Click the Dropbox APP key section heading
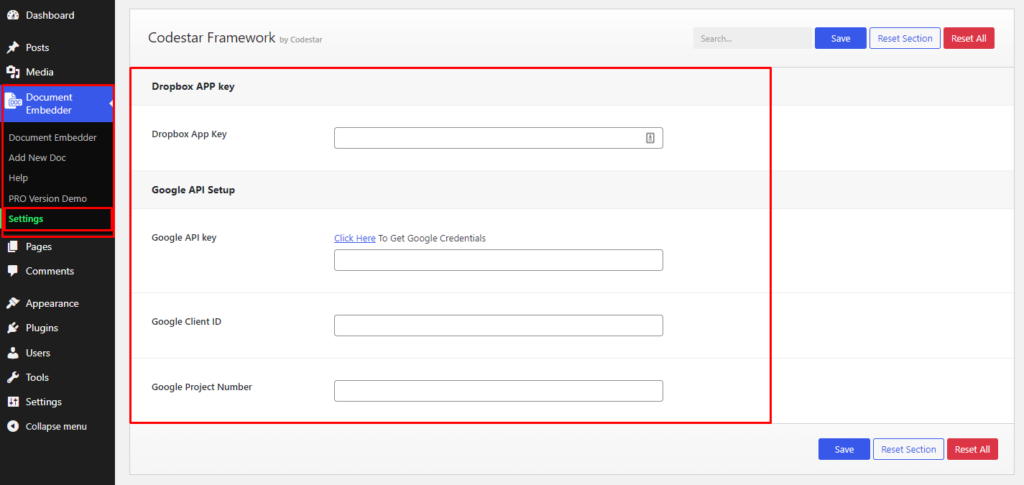 click(193, 86)
